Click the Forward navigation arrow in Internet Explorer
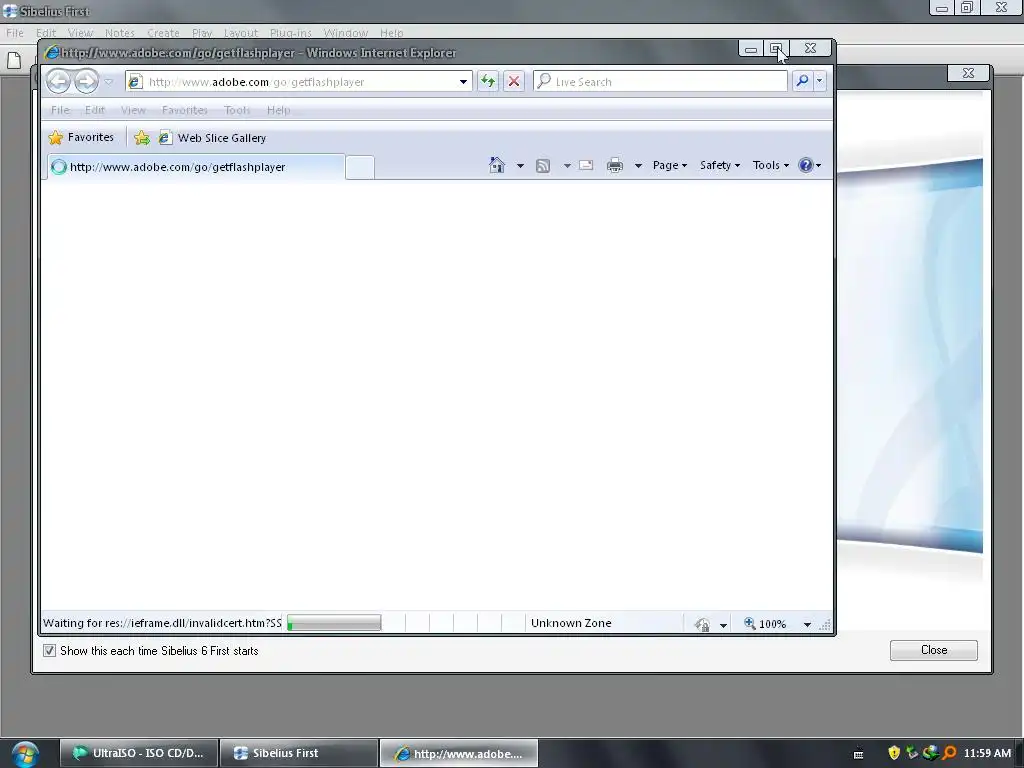This screenshot has height=768, width=1024. pos(86,81)
